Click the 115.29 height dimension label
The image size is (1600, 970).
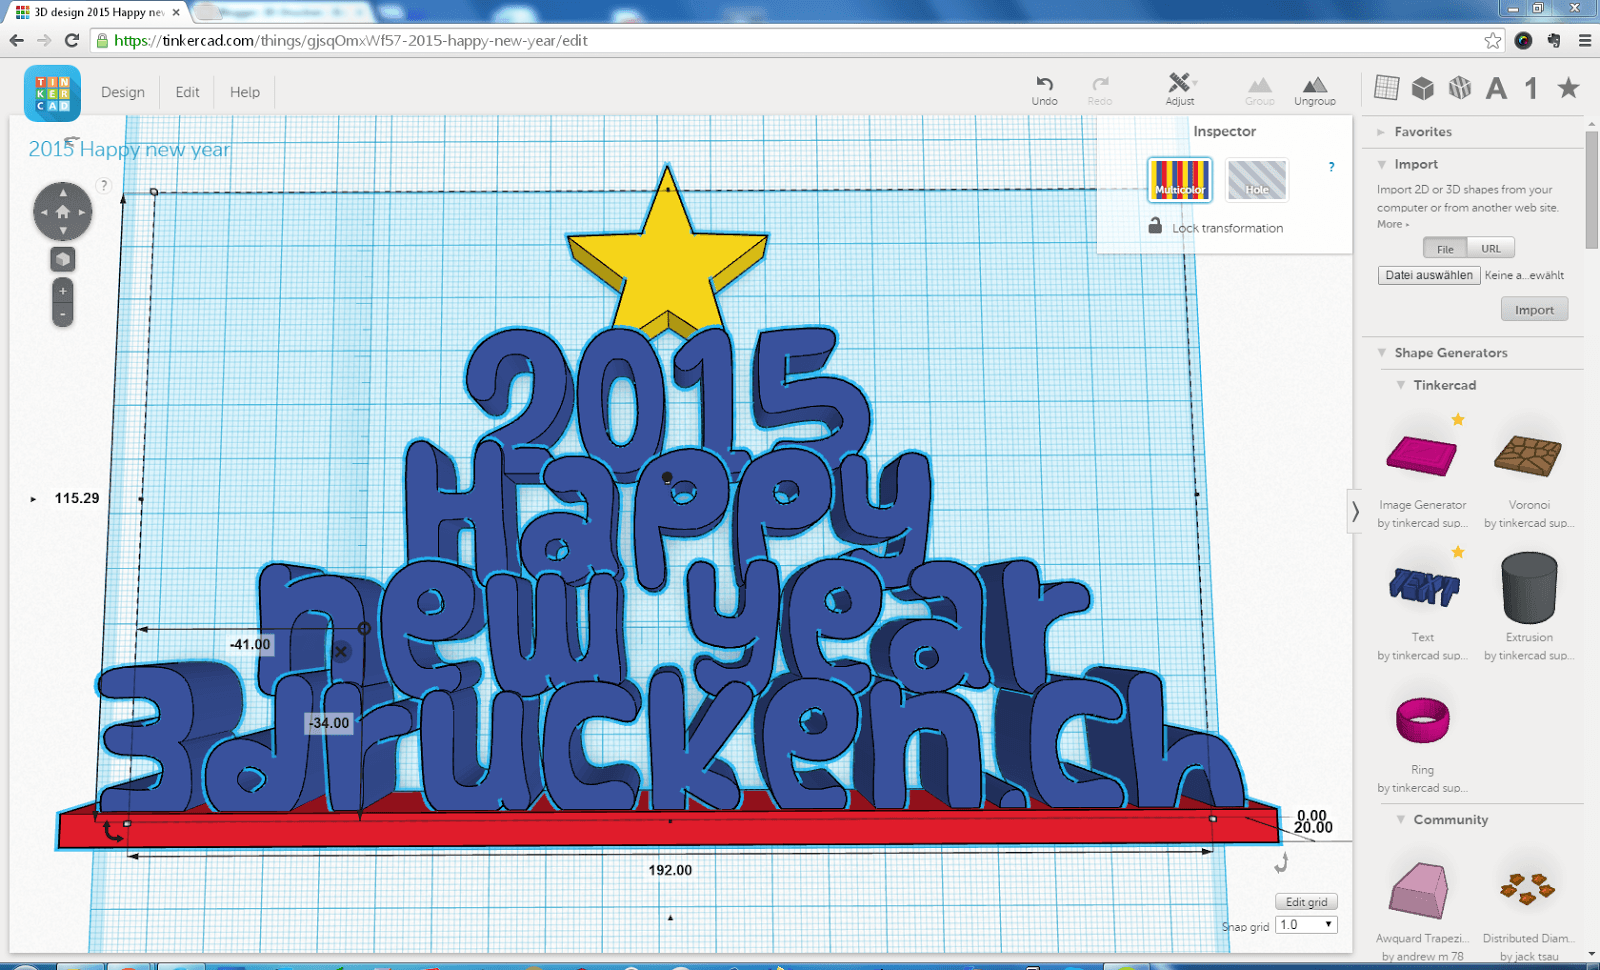click(x=77, y=498)
